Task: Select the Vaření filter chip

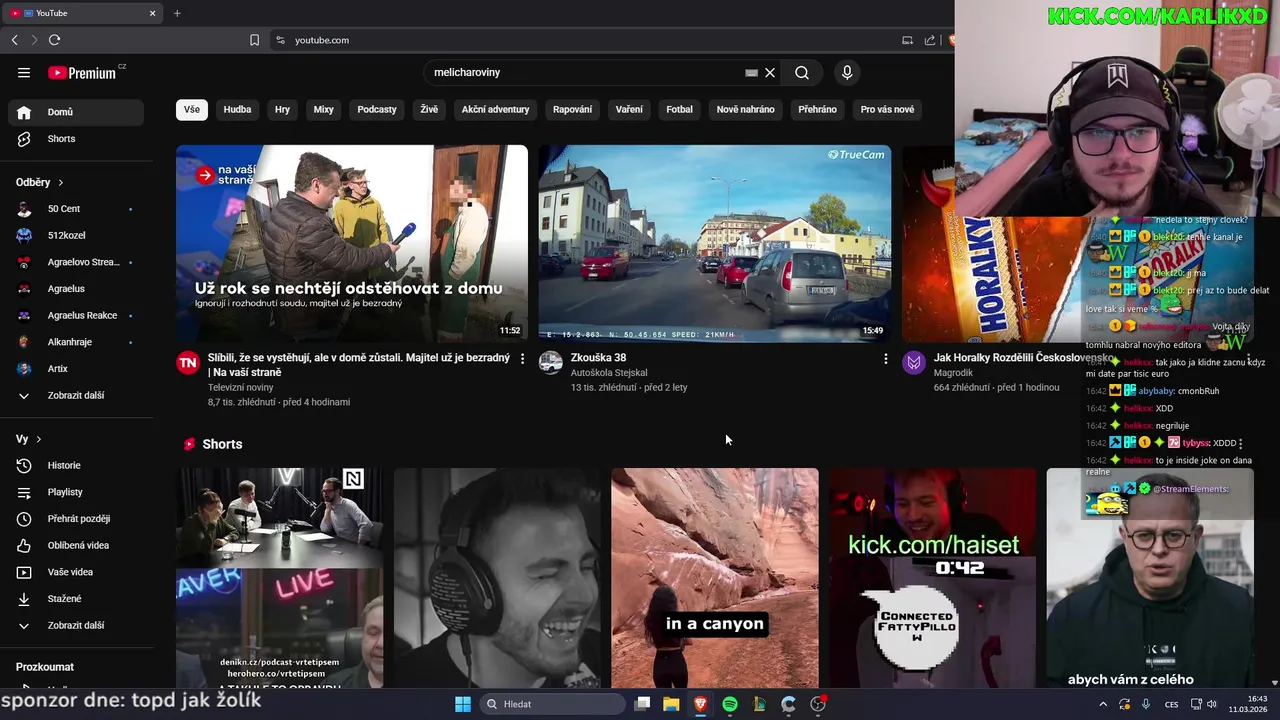Action: (629, 109)
